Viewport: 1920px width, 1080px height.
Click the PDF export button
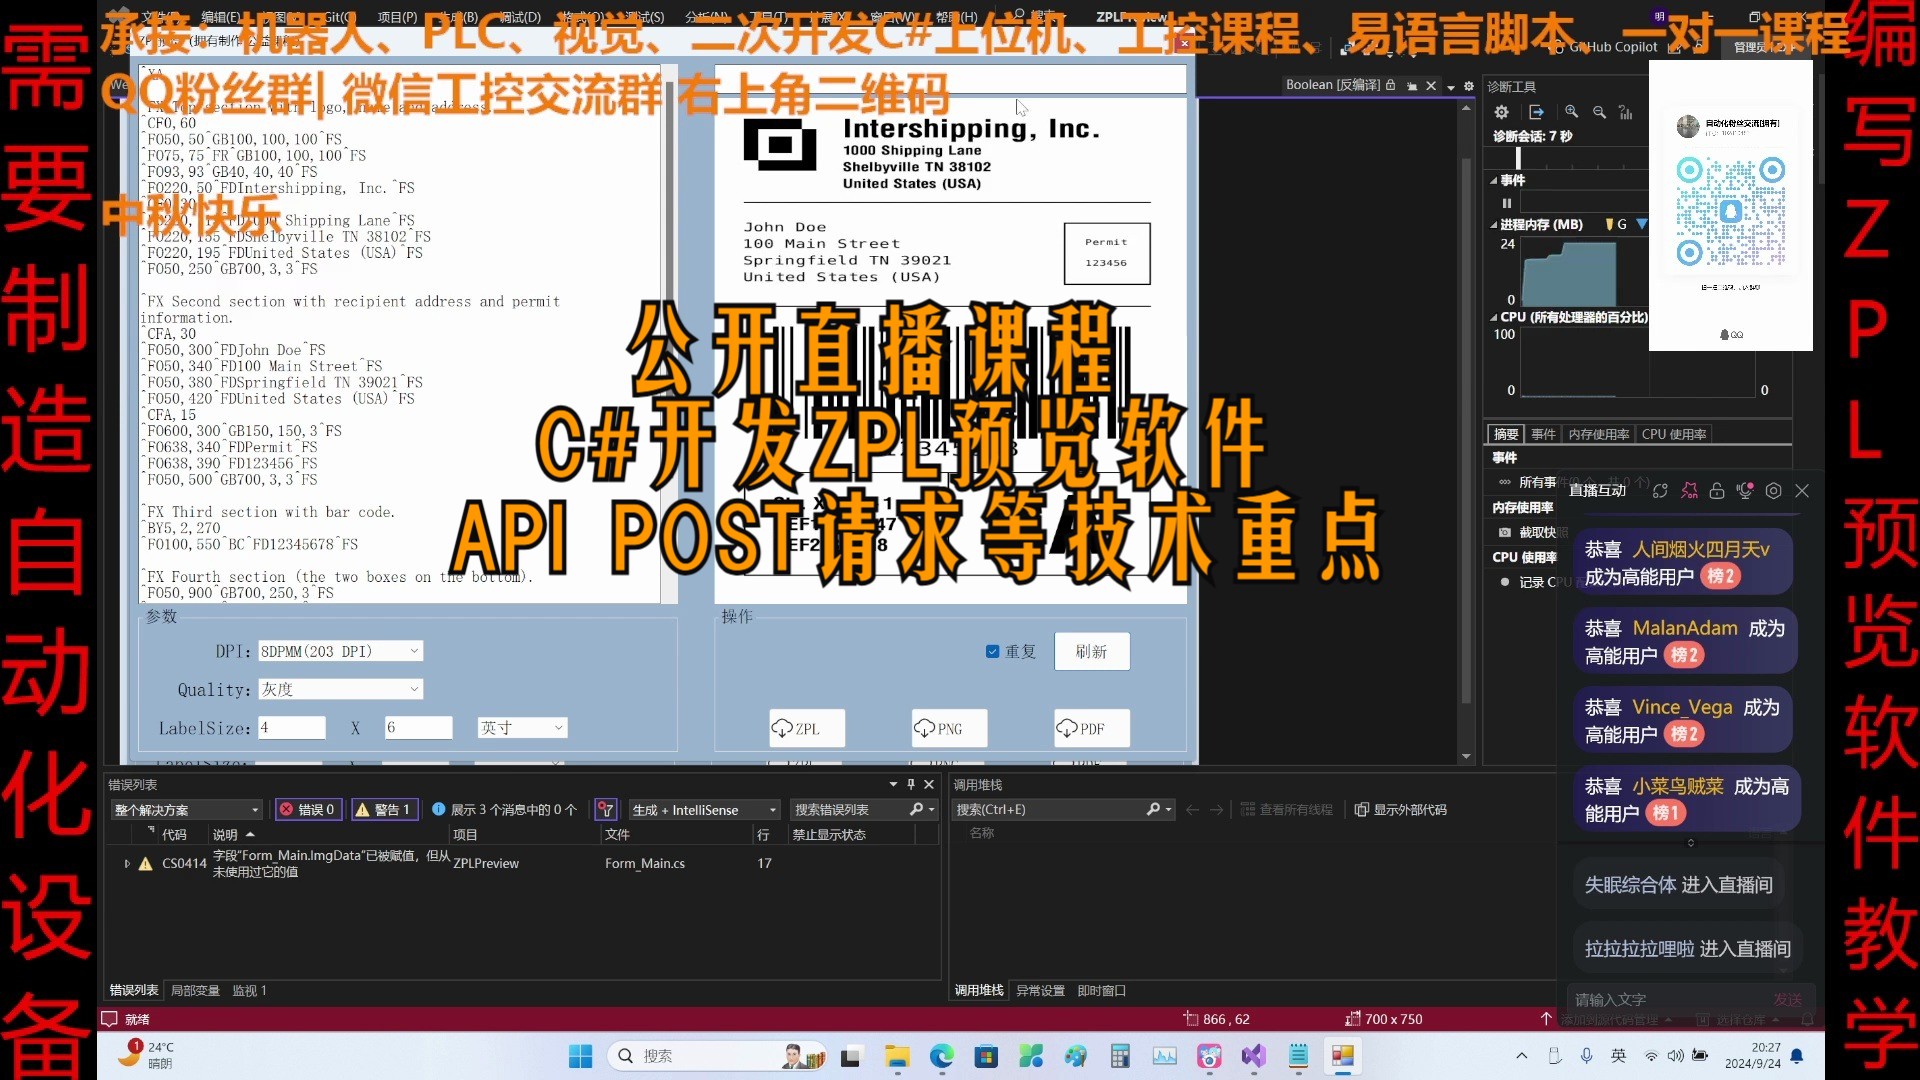click(x=1088, y=728)
